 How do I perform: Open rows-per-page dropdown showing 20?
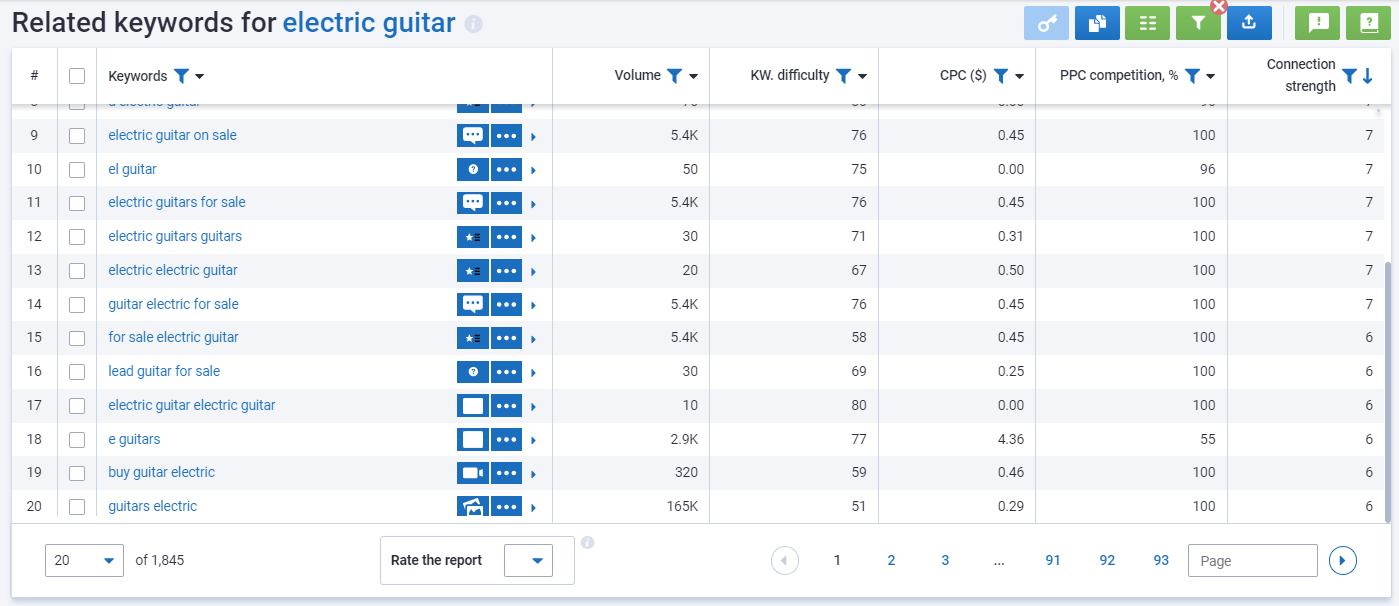84,561
